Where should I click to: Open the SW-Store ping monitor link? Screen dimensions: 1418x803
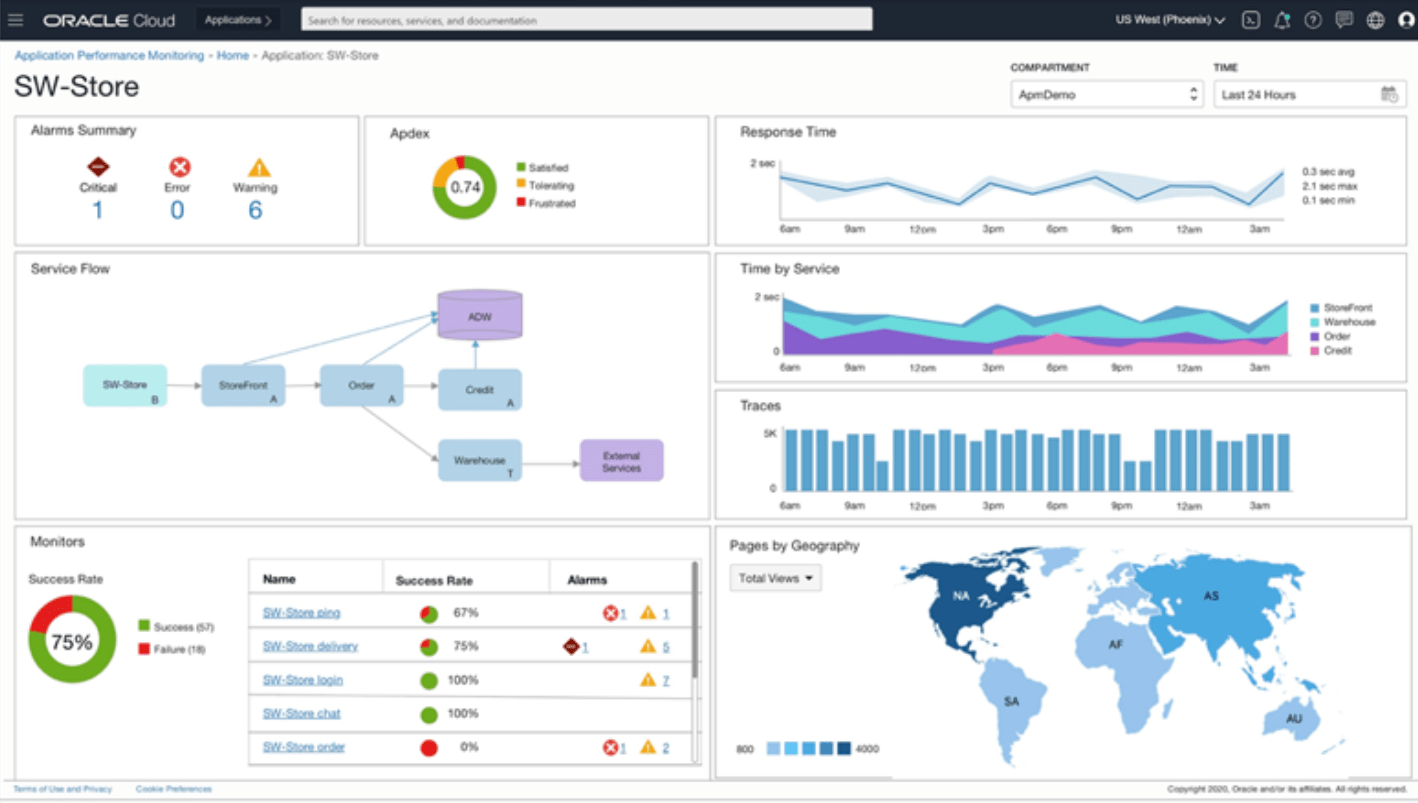(x=300, y=612)
